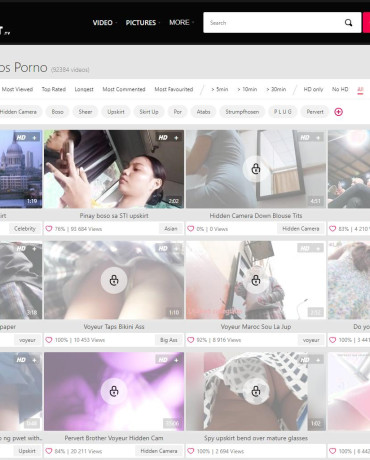Select the No HD filter
This screenshot has height=460, width=370.
click(x=340, y=89)
